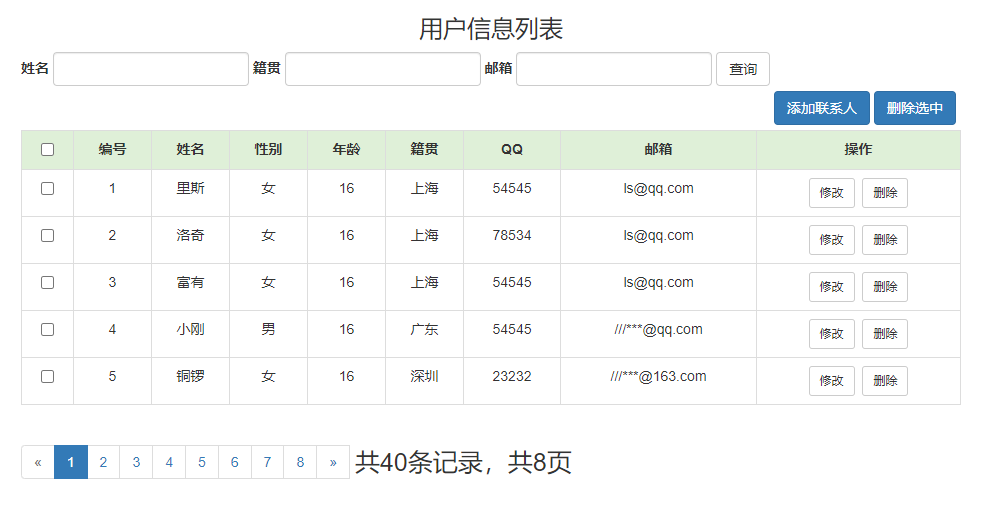The image size is (991, 510).
Task: Select the checkbox in row 小刚
Action: (x=47, y=329)
